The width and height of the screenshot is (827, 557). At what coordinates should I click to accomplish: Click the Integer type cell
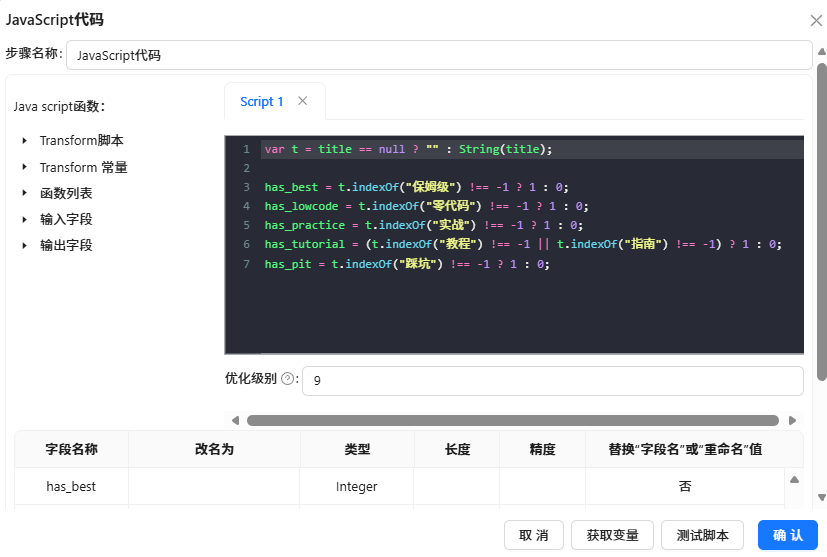(357, 486)
